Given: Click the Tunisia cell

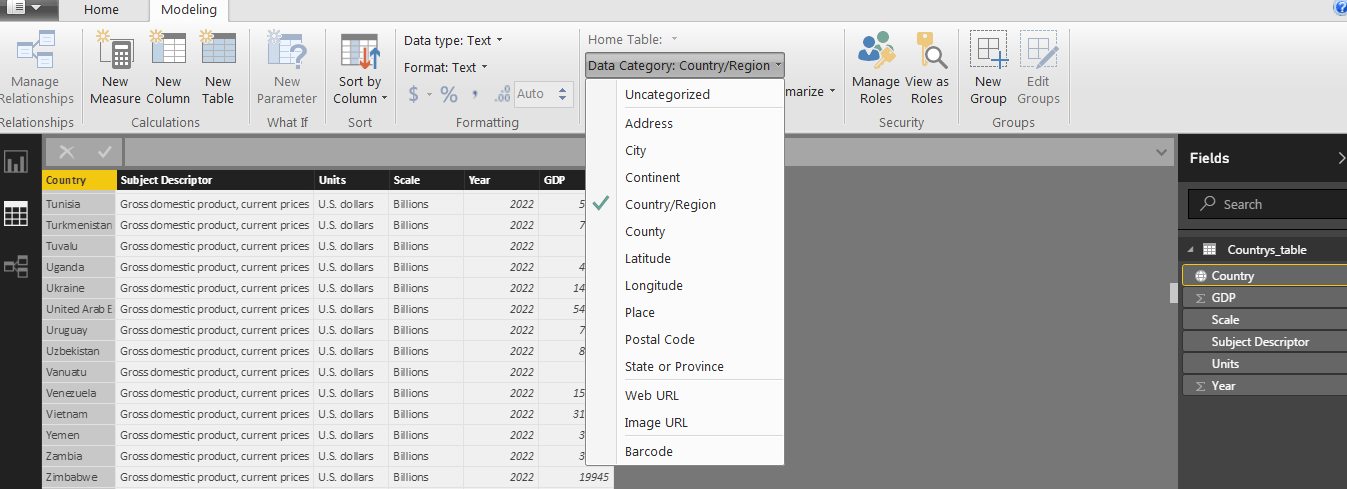Looking at the screenshot, I should [79, 204].
